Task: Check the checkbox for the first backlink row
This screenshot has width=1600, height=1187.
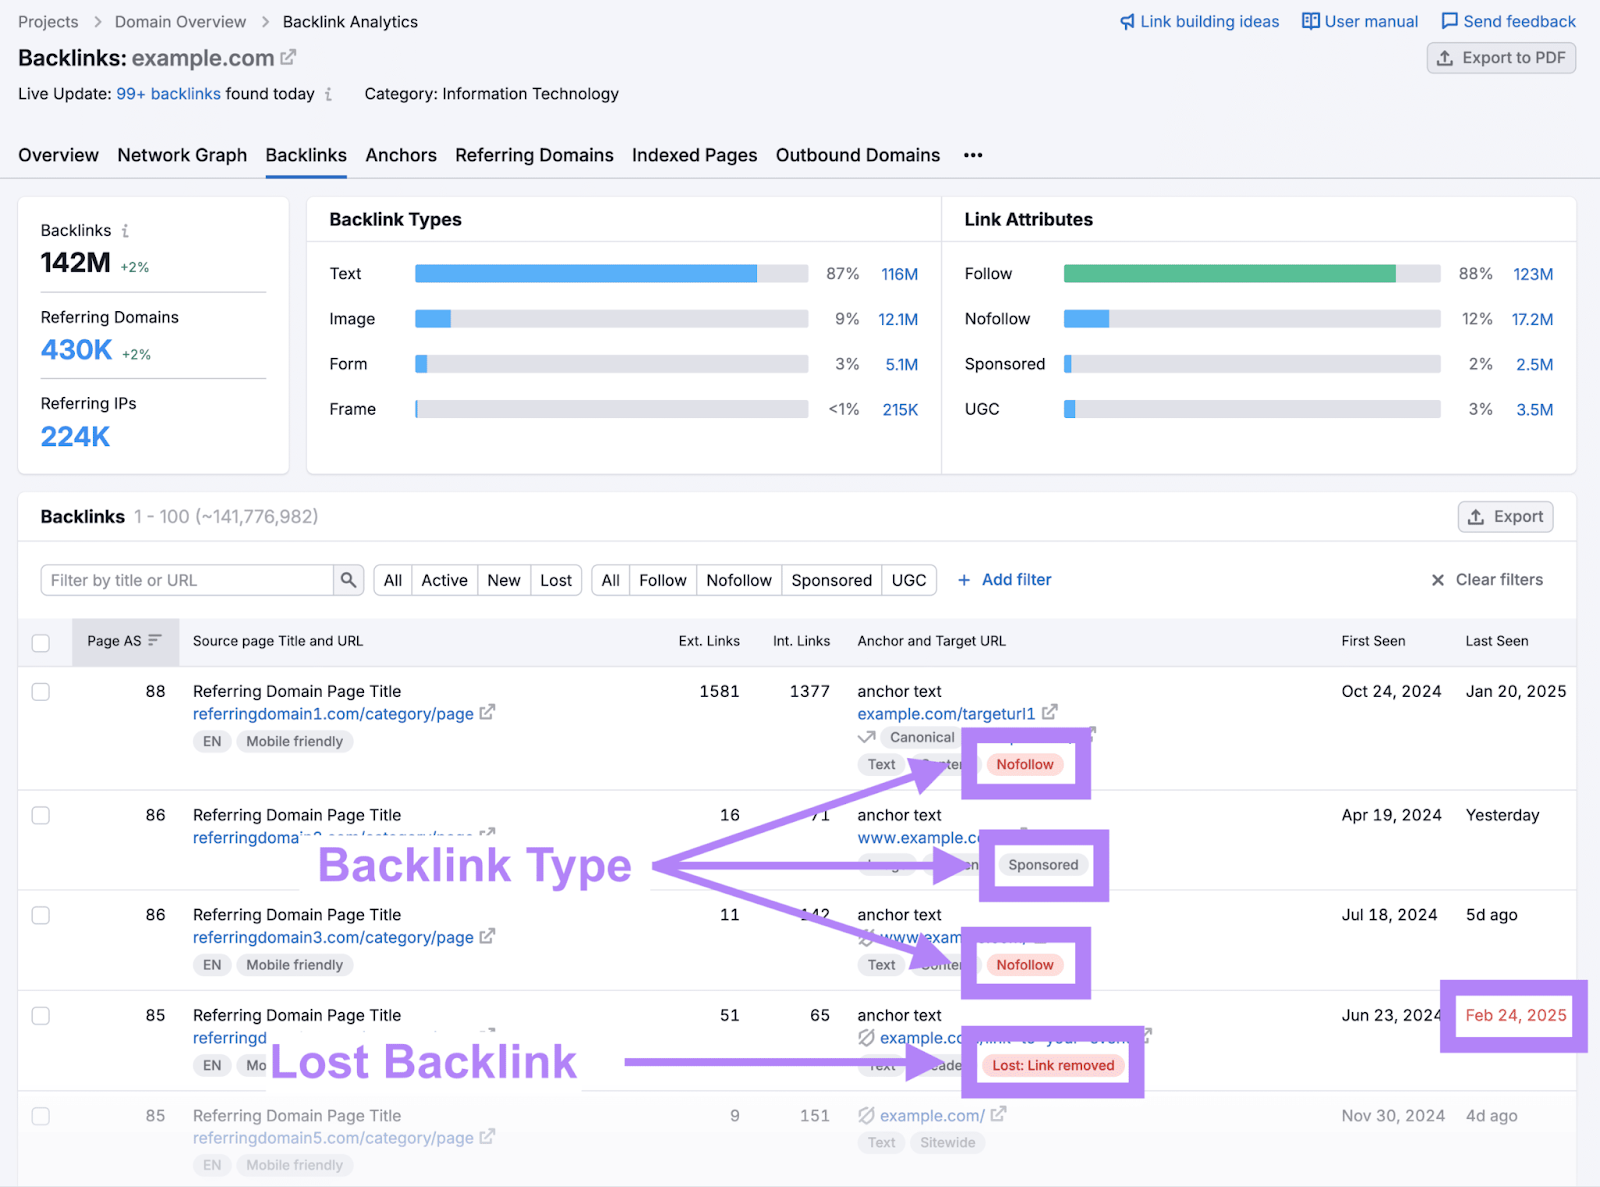Action: pos(41,691)
